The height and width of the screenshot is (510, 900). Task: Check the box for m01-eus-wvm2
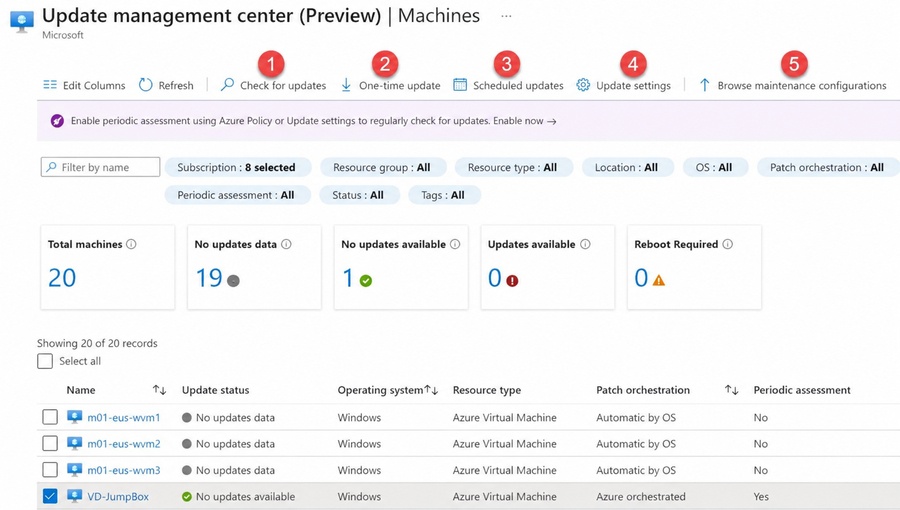(50, 443)
